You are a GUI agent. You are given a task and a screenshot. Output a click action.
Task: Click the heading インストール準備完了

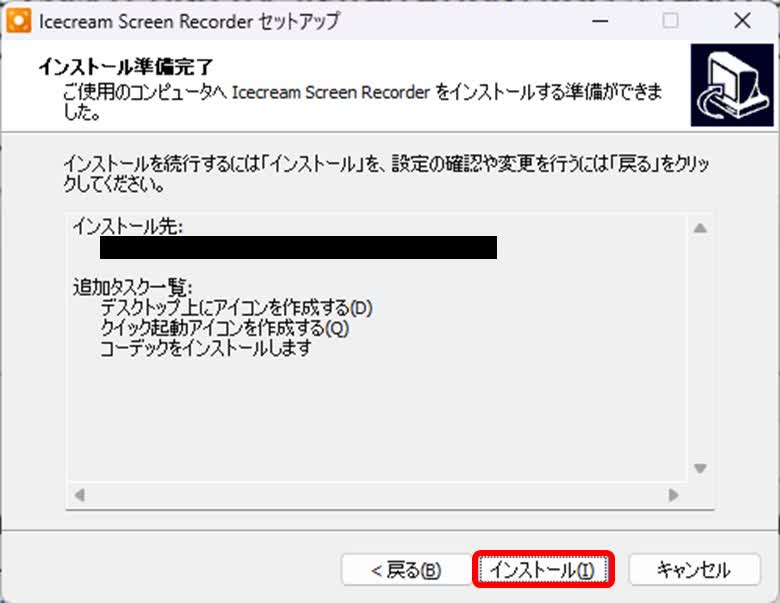click(126, 67)
